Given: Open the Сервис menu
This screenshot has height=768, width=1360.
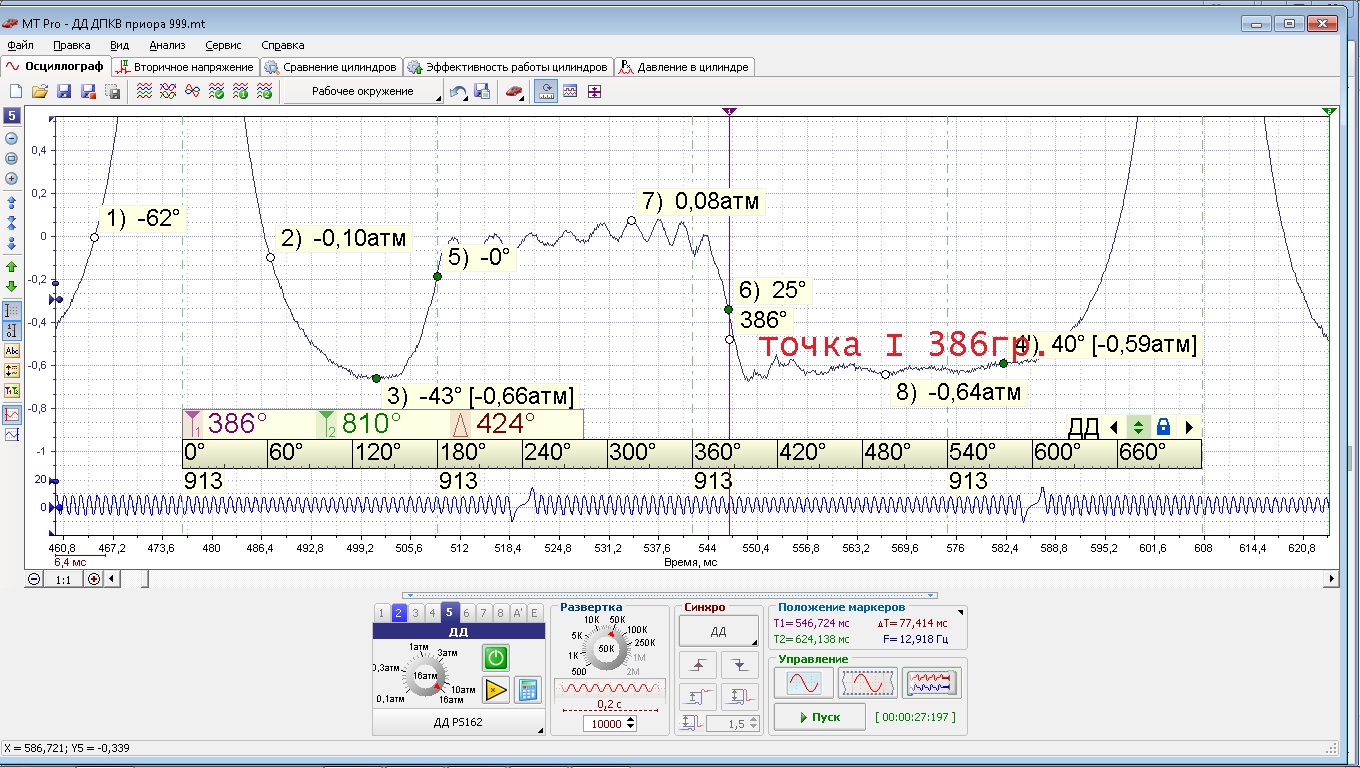Looking at the screenshot, I should coord(223,45).
